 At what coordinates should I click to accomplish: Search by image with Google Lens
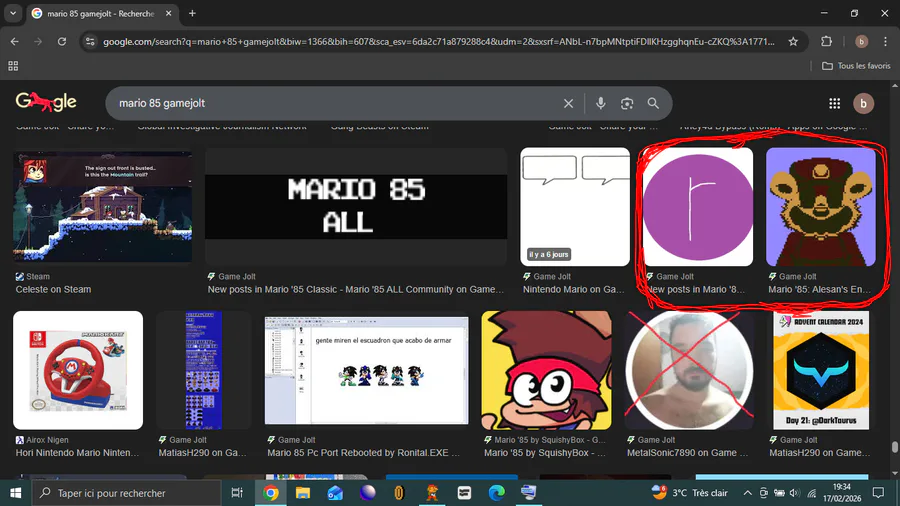(x=627, y=103)
